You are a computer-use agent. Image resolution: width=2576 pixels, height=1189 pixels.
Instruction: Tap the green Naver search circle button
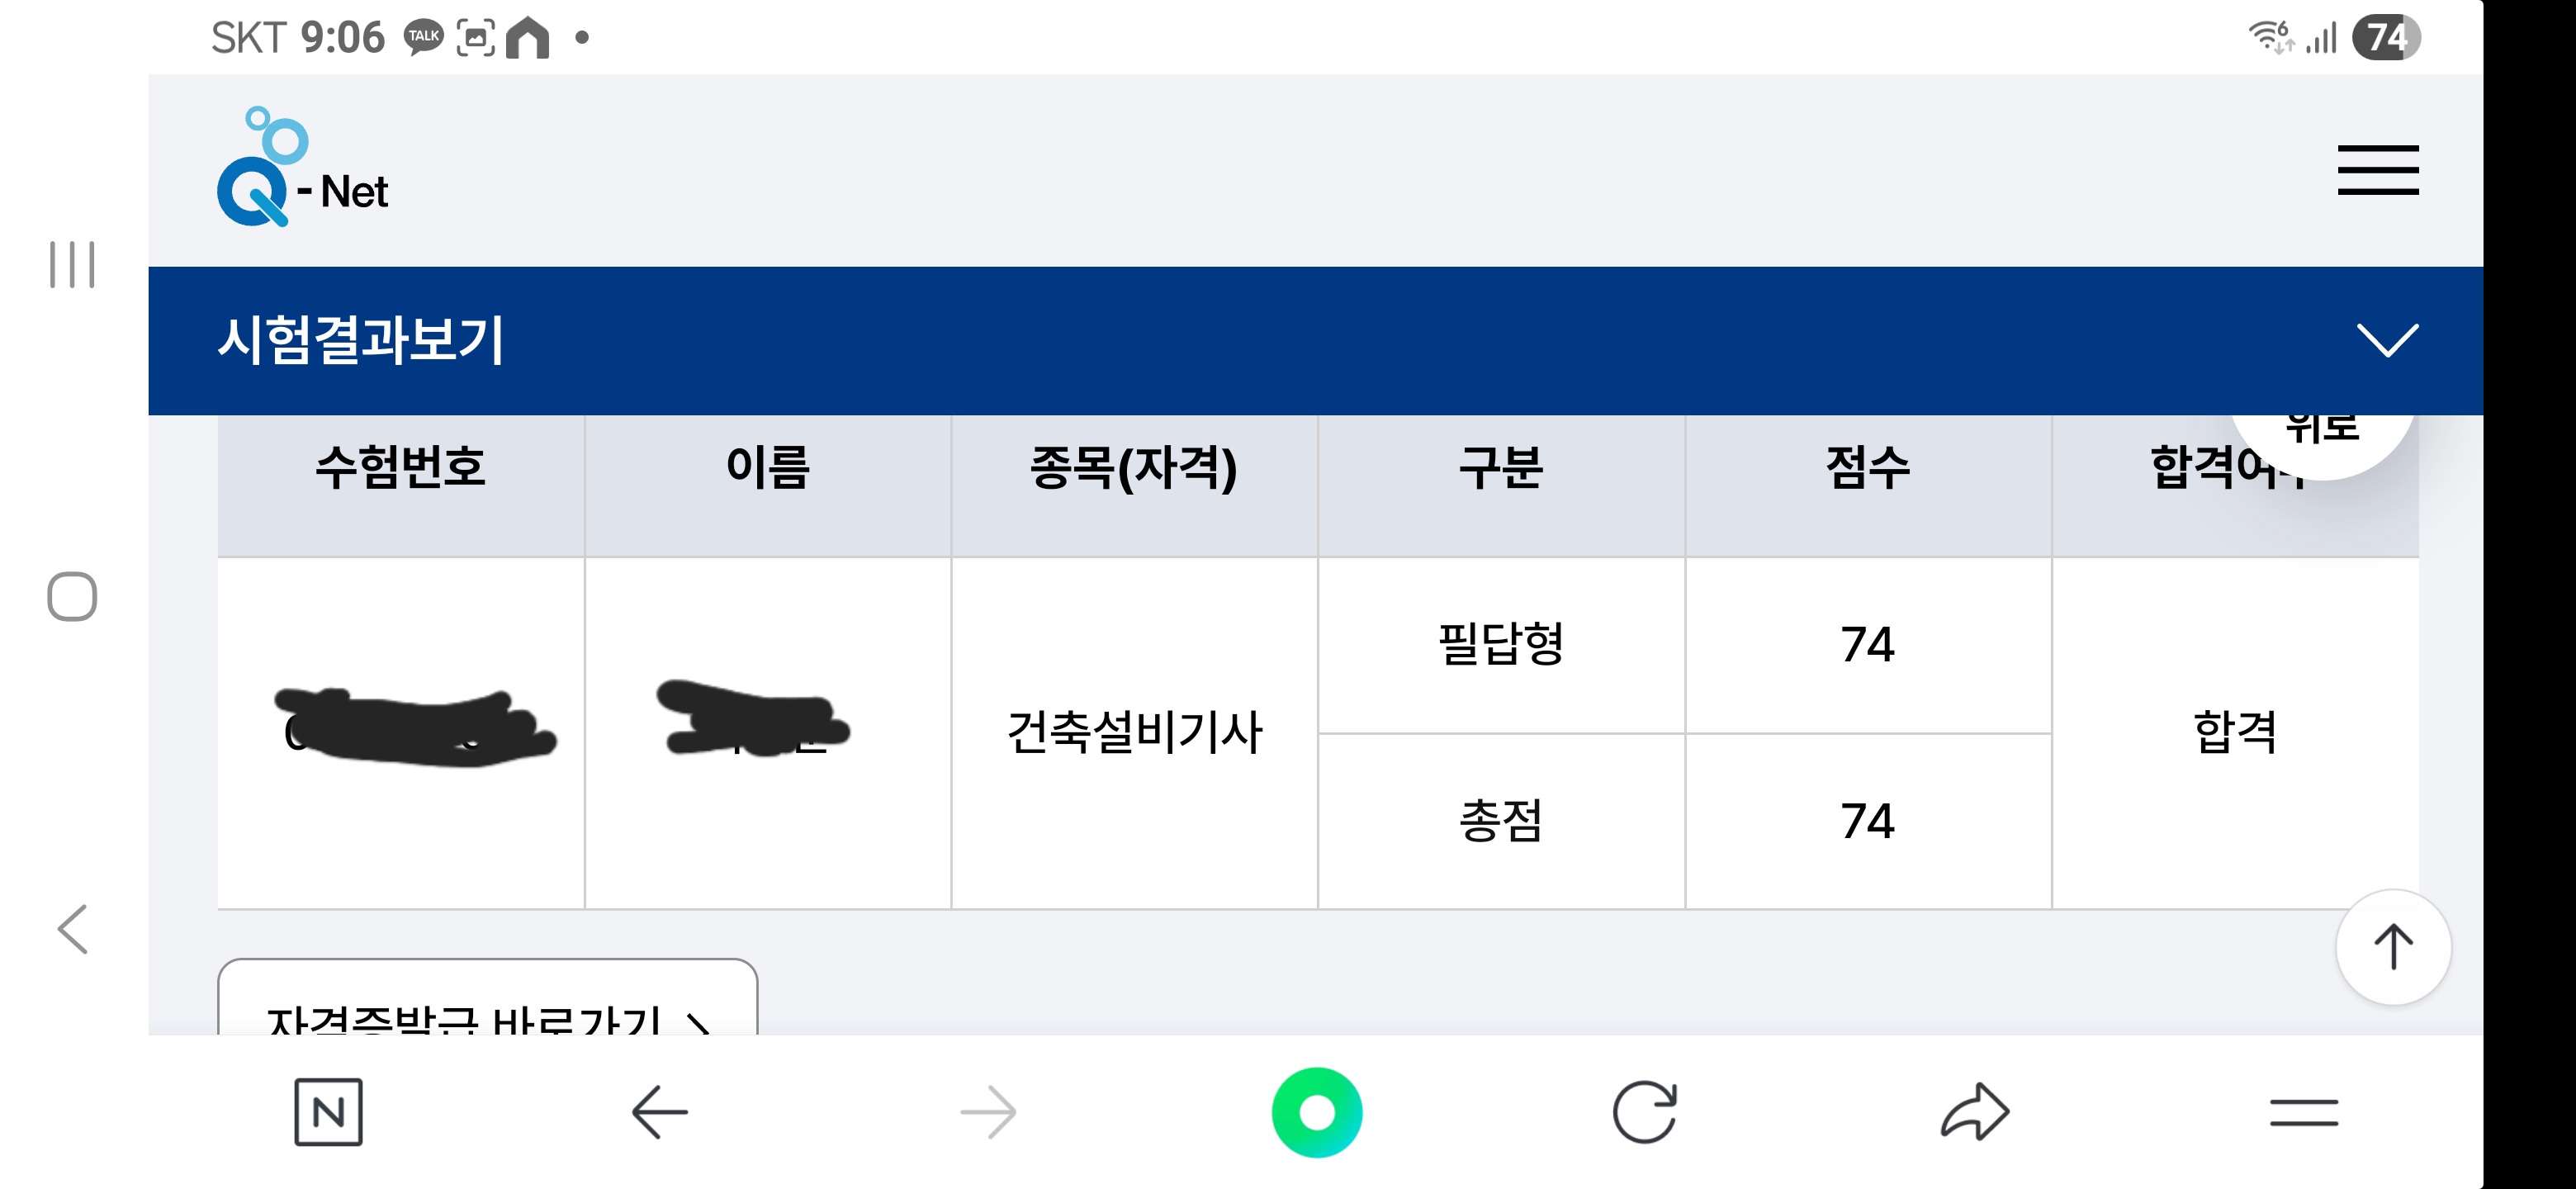point(1317,1112)
